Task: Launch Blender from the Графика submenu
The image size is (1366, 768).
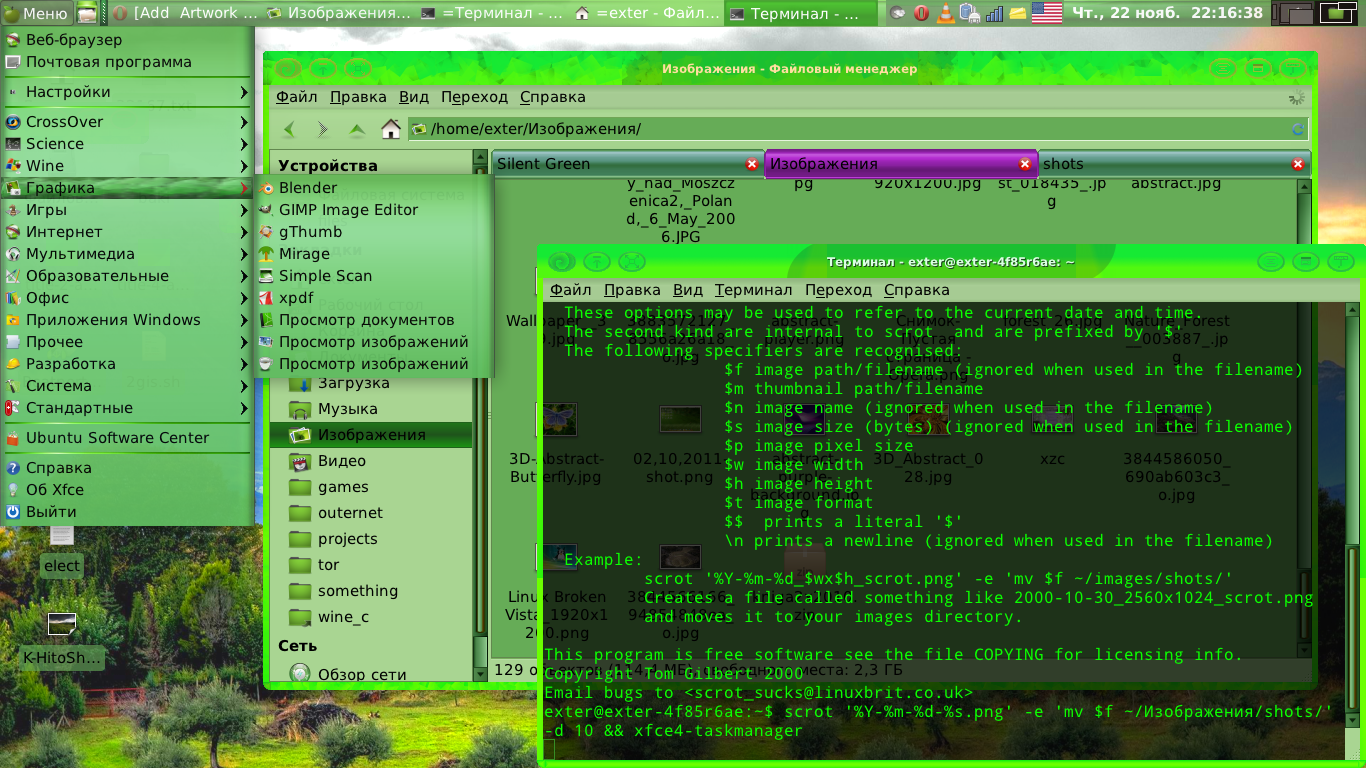Action: (x=374, y=188)
